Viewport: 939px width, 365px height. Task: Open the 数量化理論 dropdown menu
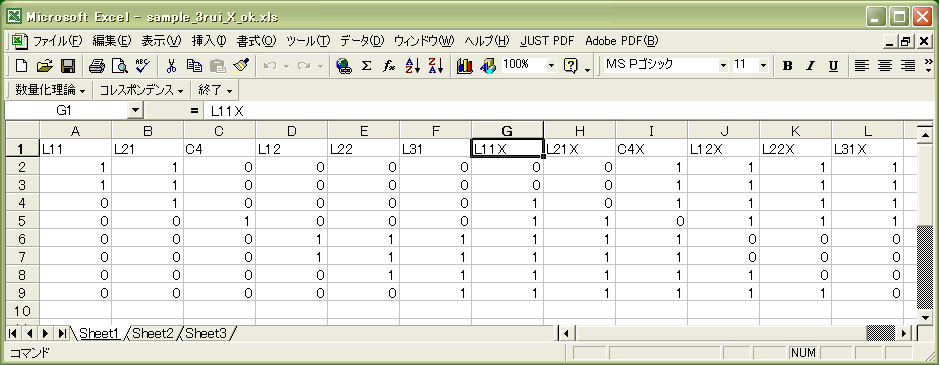point(50,91)
